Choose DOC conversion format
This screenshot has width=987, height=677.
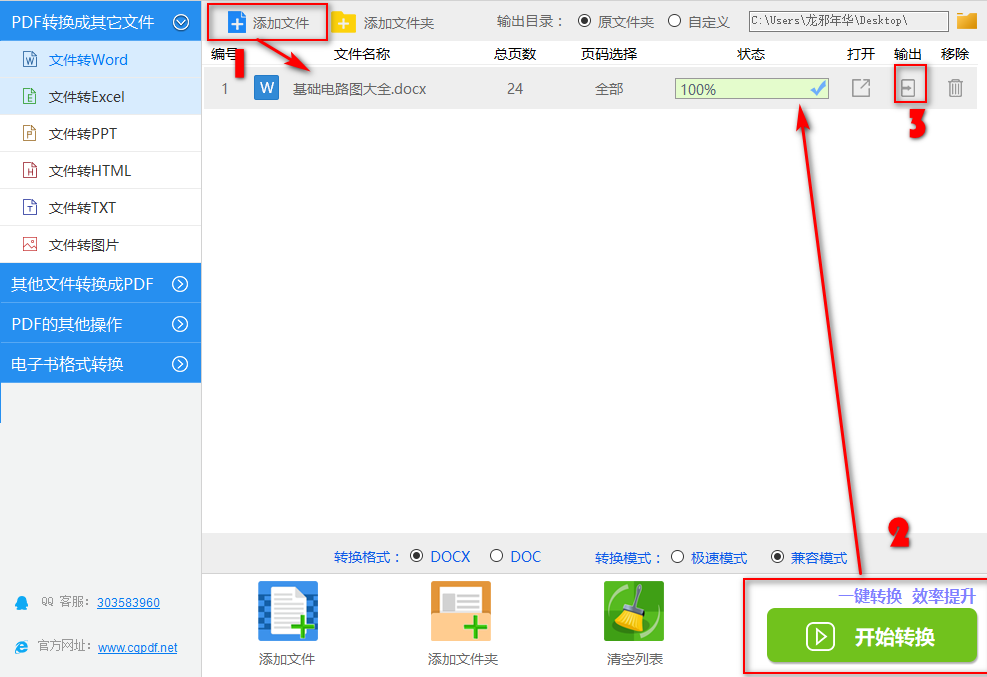pos(496,556)
